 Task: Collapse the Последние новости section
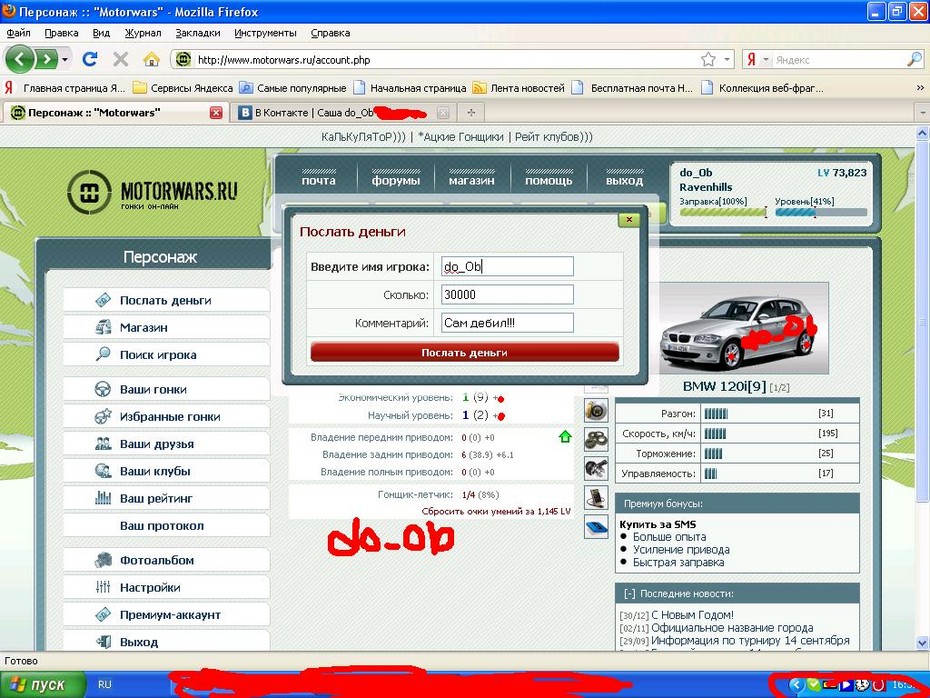coord(629,594)
